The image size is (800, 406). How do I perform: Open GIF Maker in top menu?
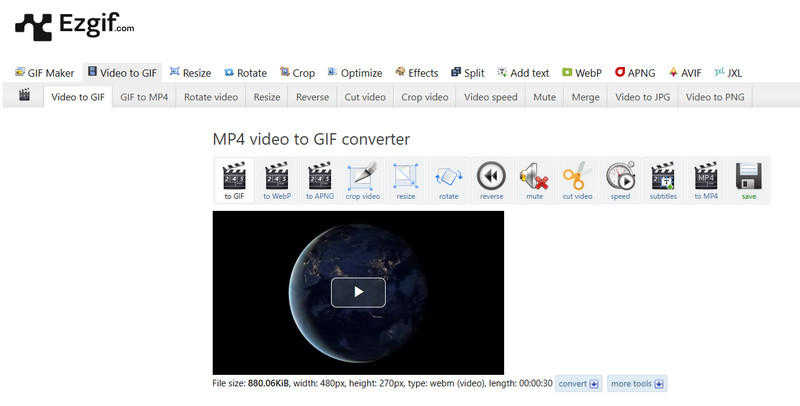tap(44, 73)
